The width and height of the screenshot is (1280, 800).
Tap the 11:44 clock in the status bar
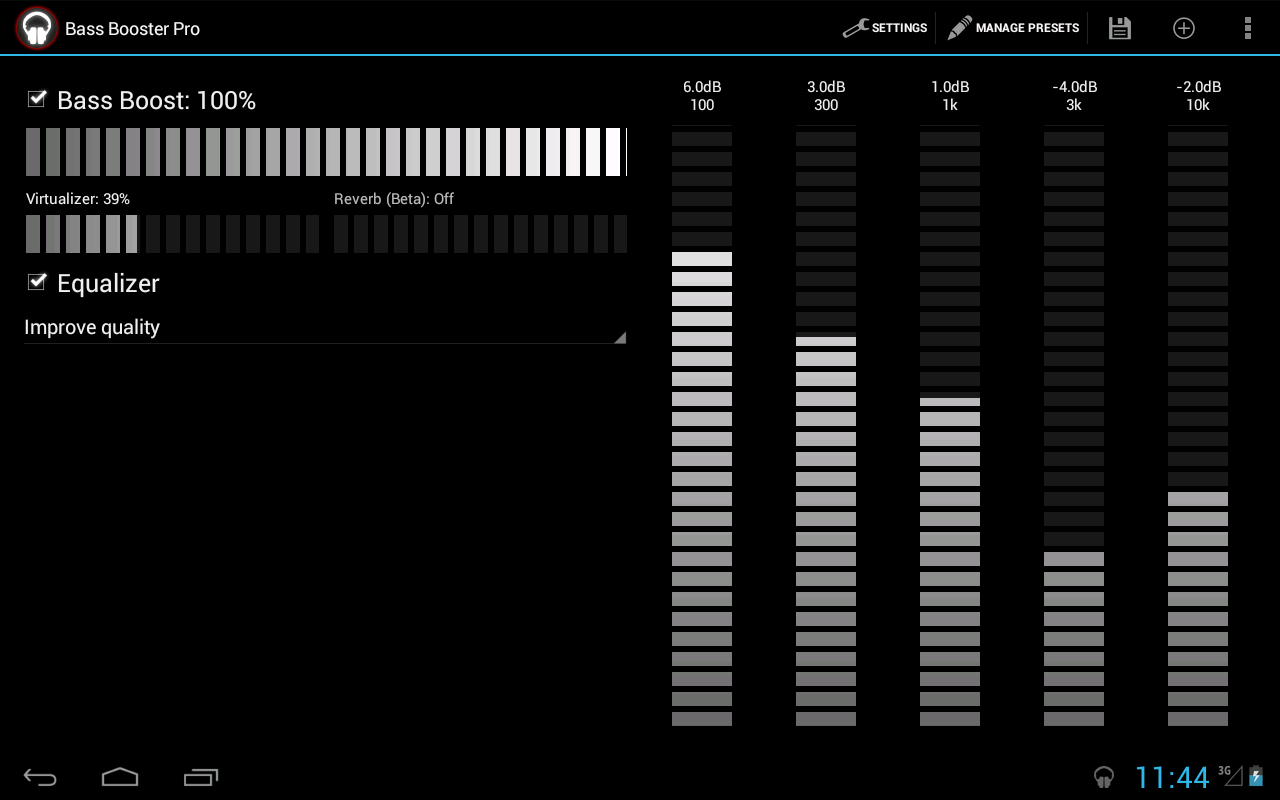1172,777
